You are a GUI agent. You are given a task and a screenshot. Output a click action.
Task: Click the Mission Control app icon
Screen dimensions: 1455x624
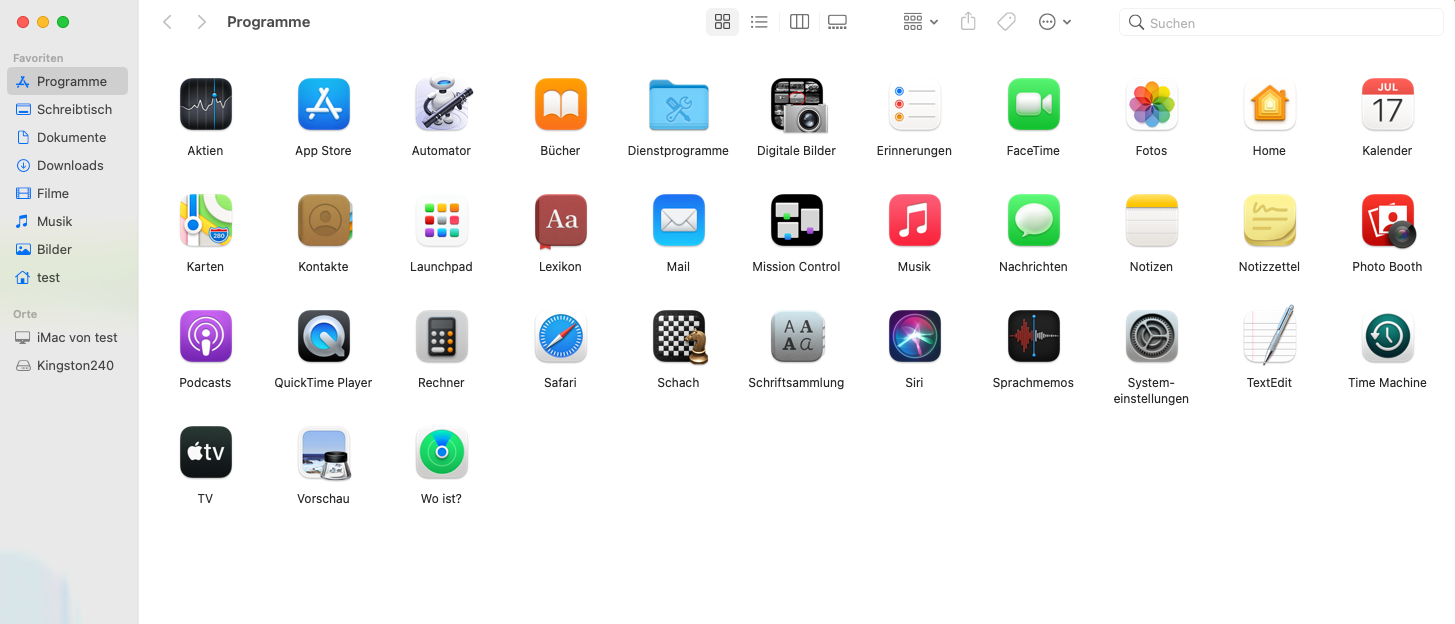pos(796,220)
